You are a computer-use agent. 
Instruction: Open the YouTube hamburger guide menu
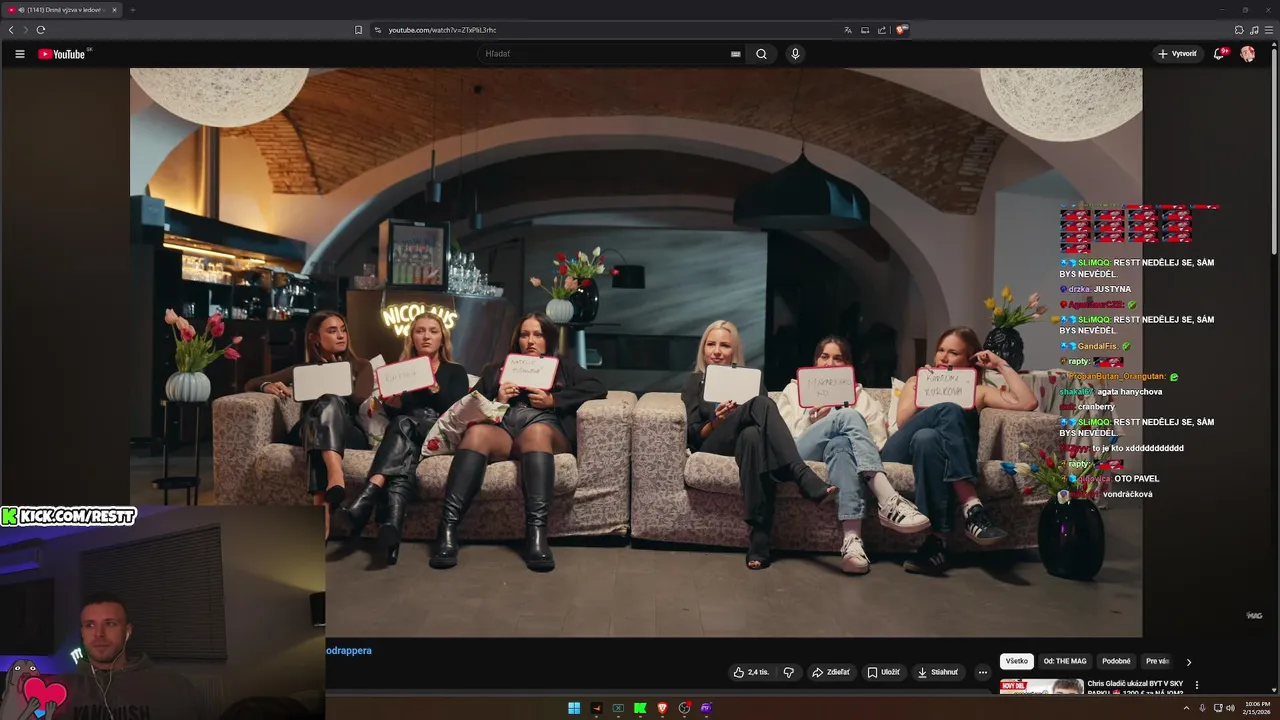[x=19, y=54]
